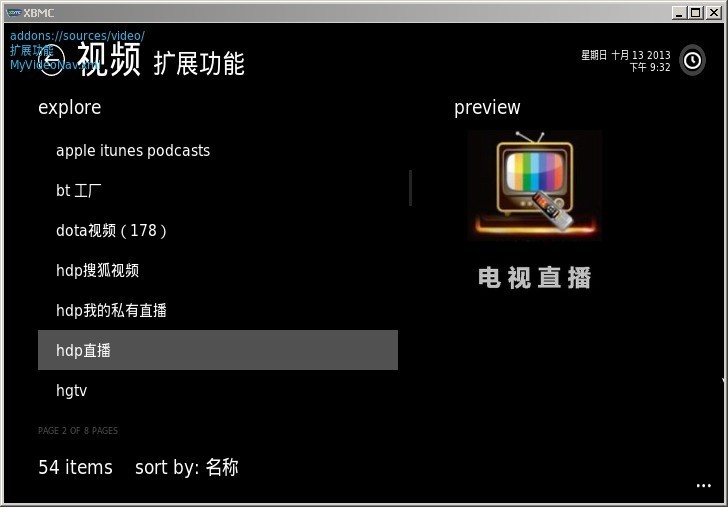728x507 pixels.
Task: Click the list scrollbar handle
Action: point(410,188)
